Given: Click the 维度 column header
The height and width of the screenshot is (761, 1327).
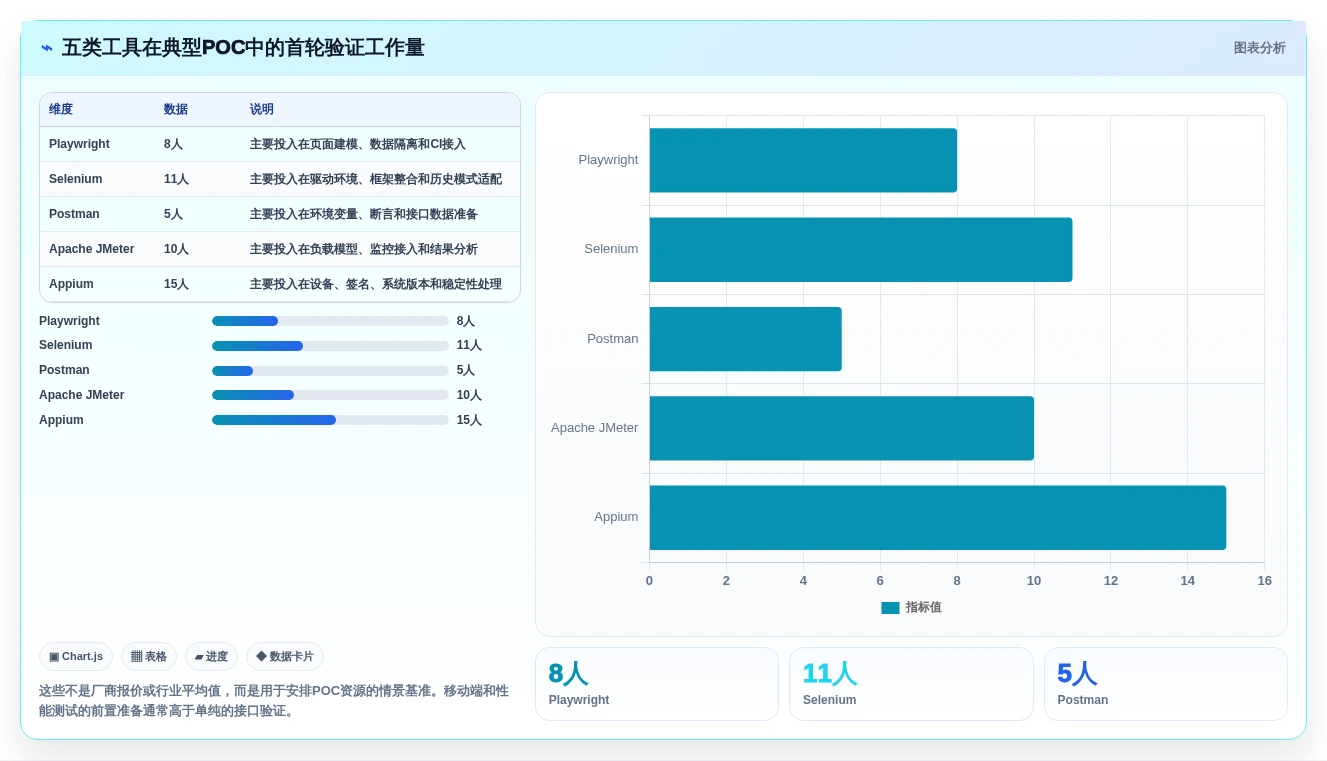Looking at the screenshot, I should pyautogui.click(x=61, y=109).
